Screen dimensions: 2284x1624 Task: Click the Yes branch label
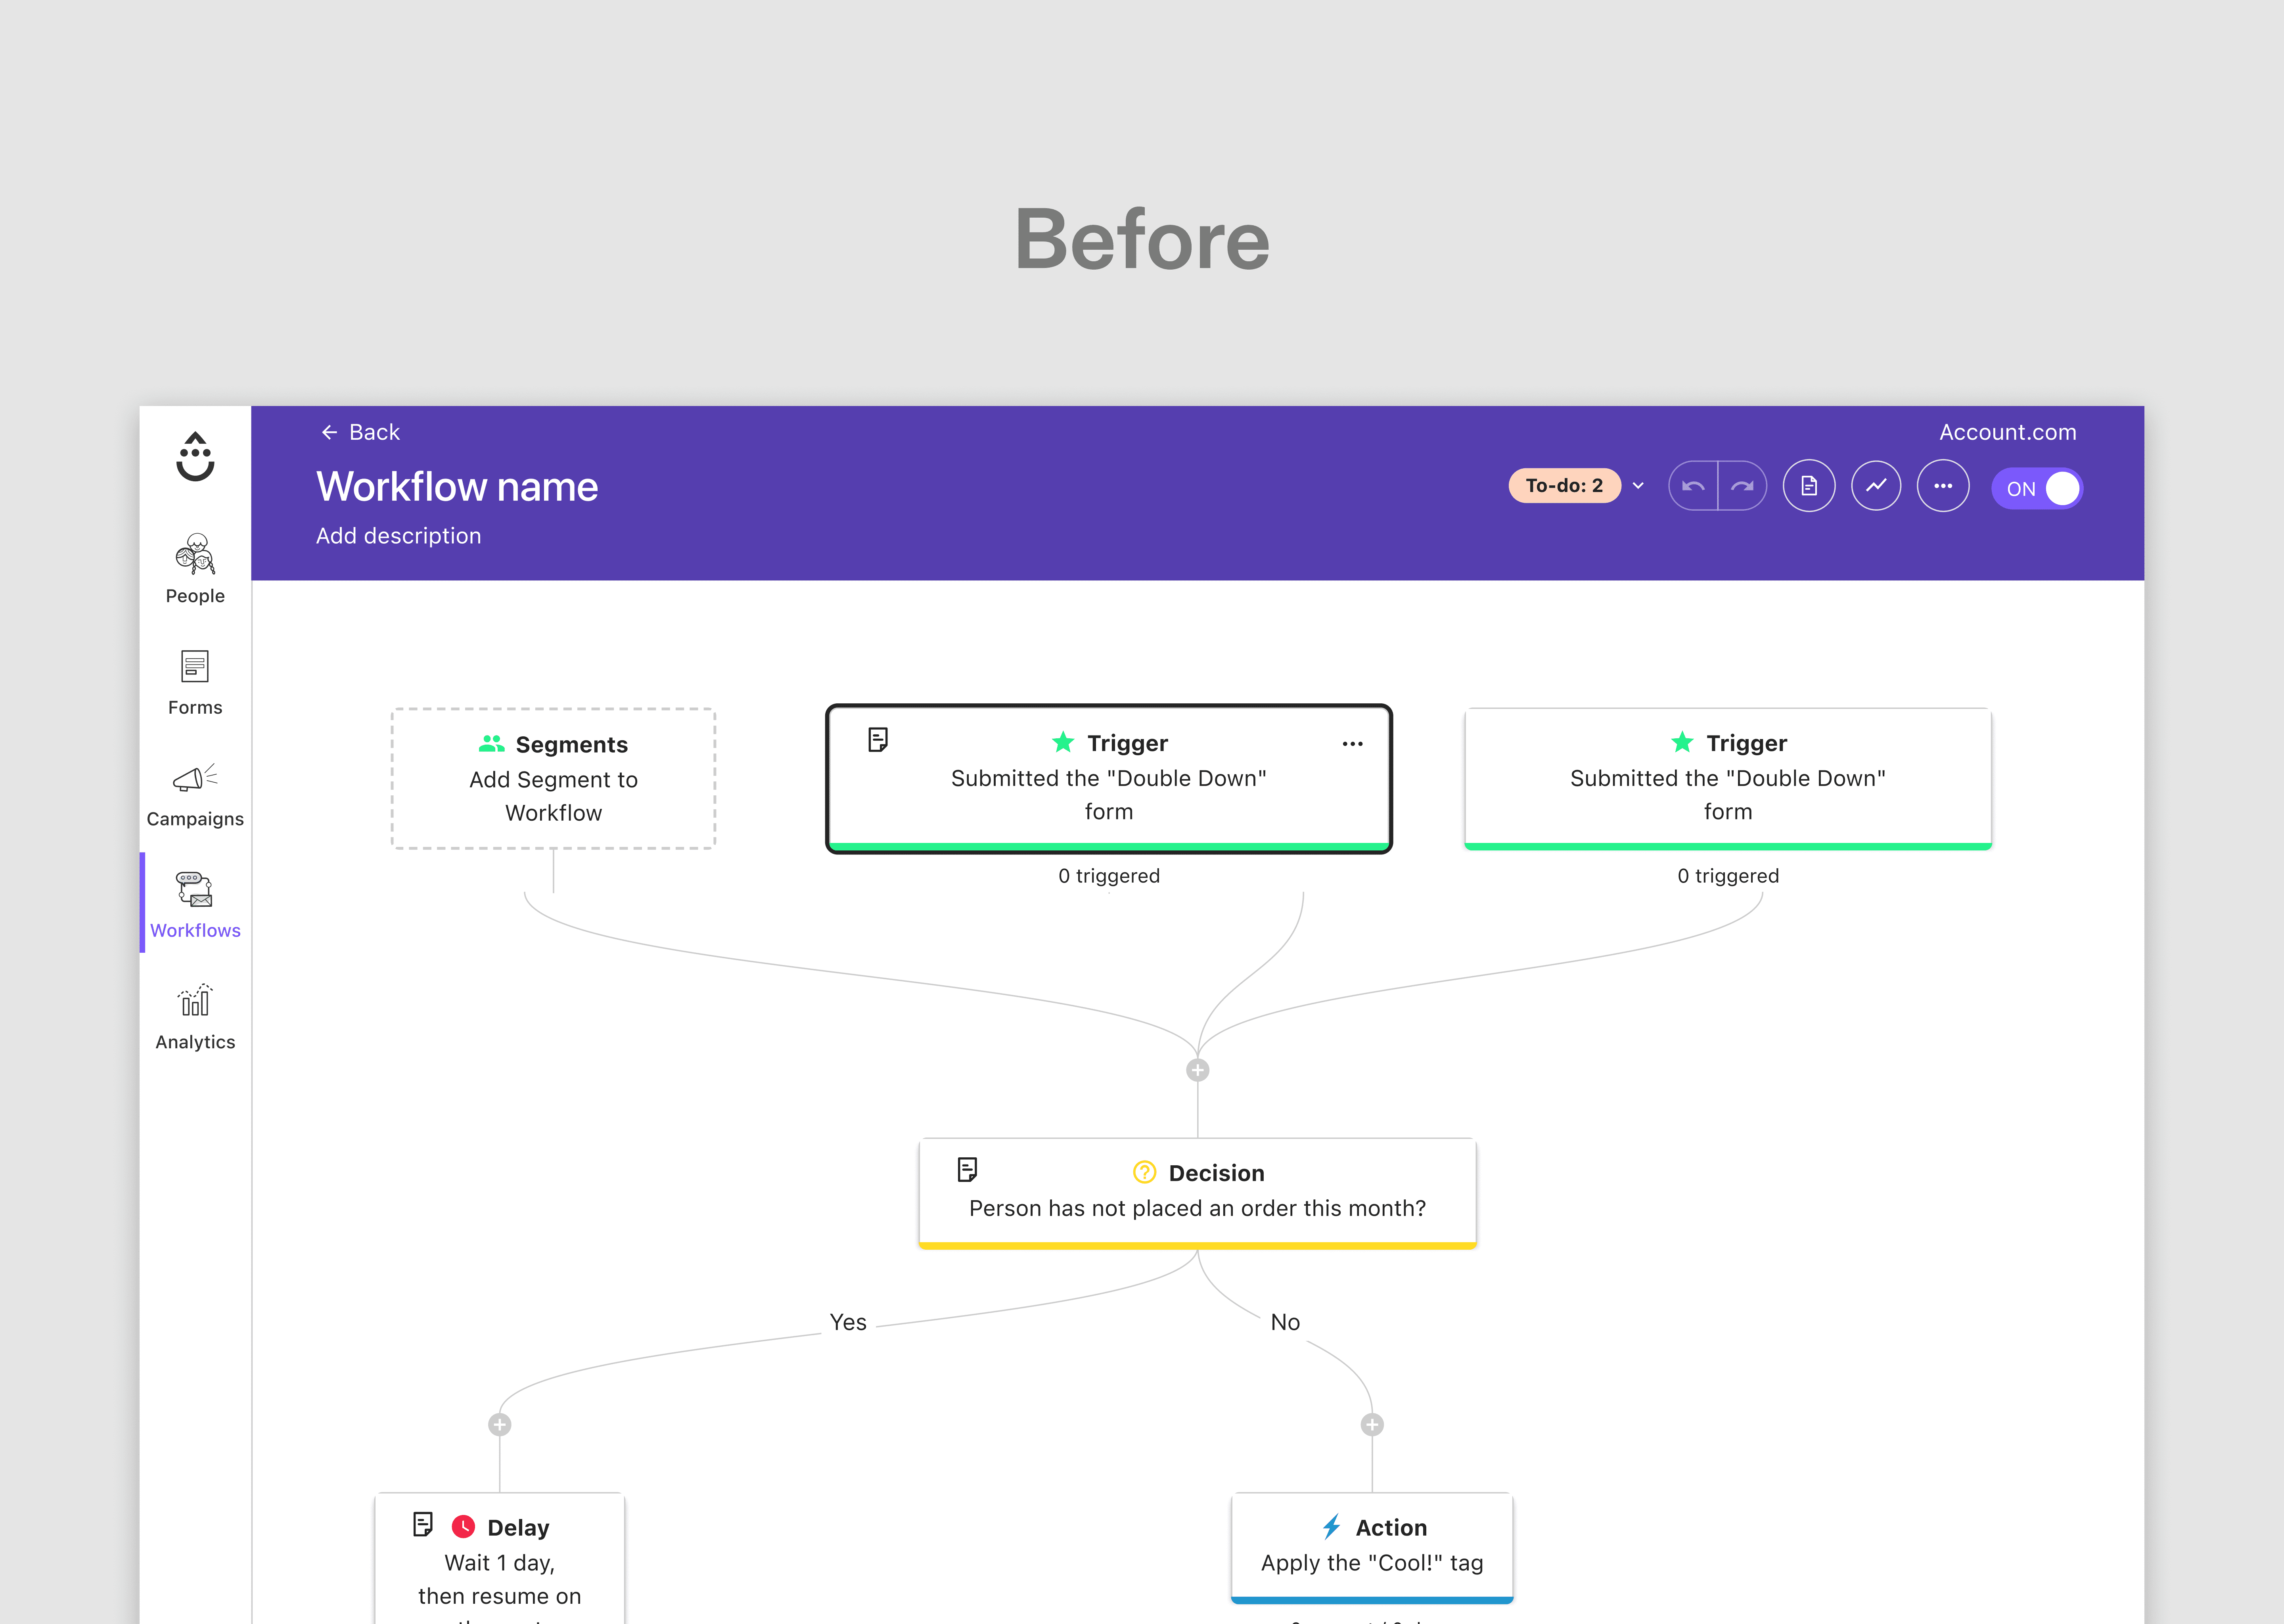click(848, 1322)
